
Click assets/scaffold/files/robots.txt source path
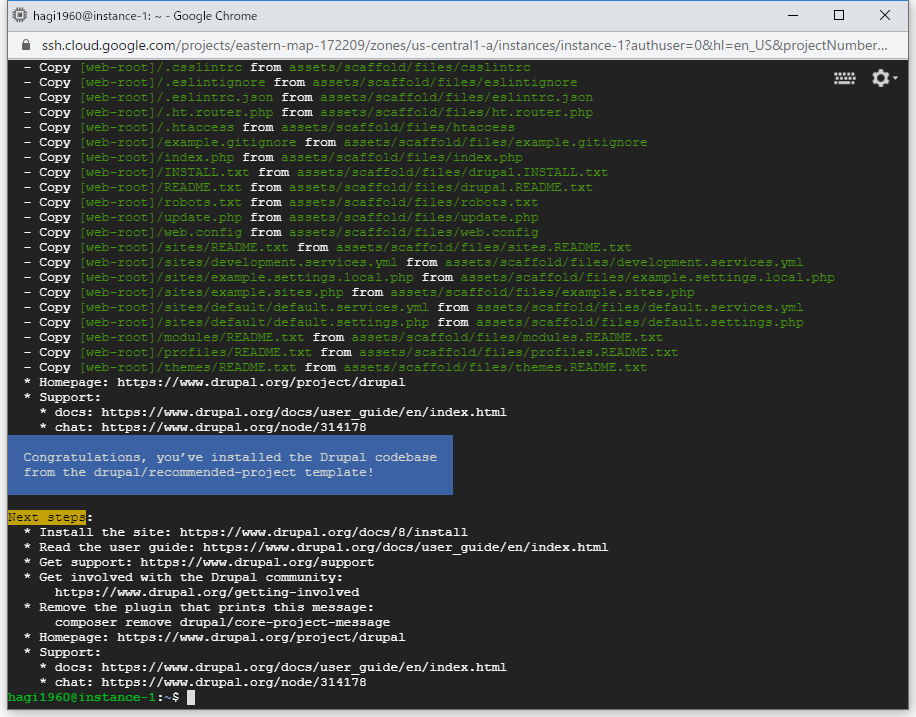coord(414,202)
